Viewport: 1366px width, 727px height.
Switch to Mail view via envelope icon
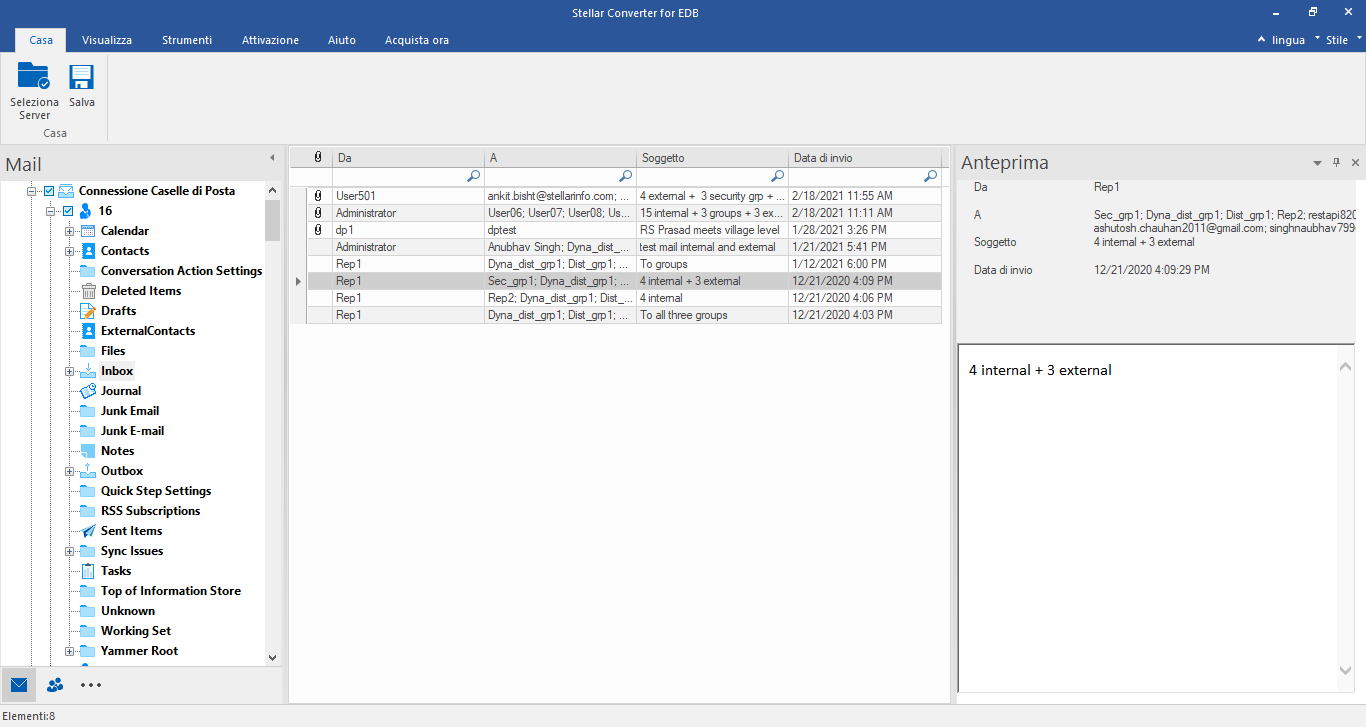(19, 685)
